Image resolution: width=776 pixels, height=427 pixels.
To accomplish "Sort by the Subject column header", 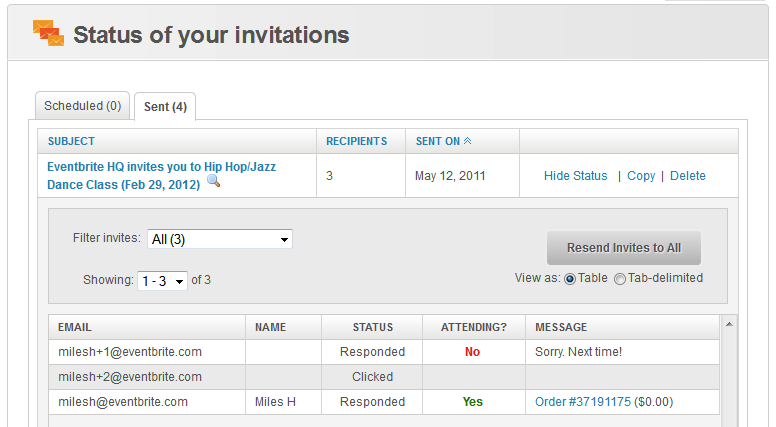I will pyautogui.click(x=71, y=141).
